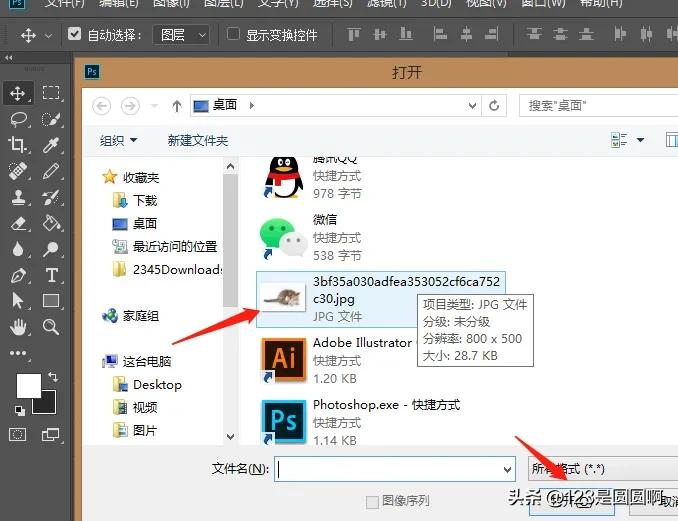Select the Rectangular Marquee tool
The image size is (678, 521).
coord(51,93)
